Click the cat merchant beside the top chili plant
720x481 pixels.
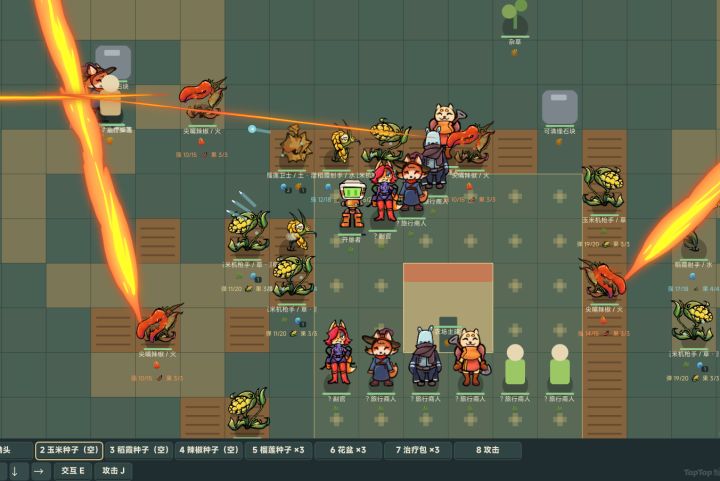click(444, 117)
